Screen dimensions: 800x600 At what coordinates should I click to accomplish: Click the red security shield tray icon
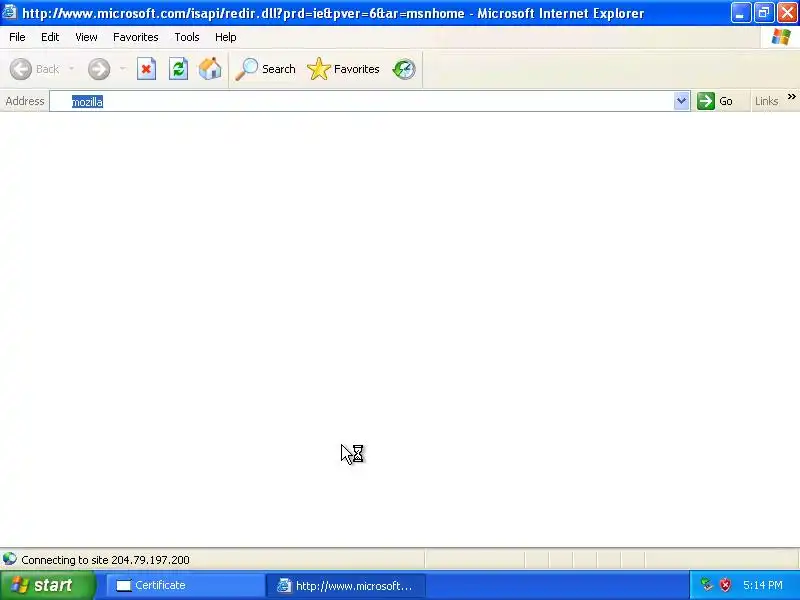click(x=725, y=585)
